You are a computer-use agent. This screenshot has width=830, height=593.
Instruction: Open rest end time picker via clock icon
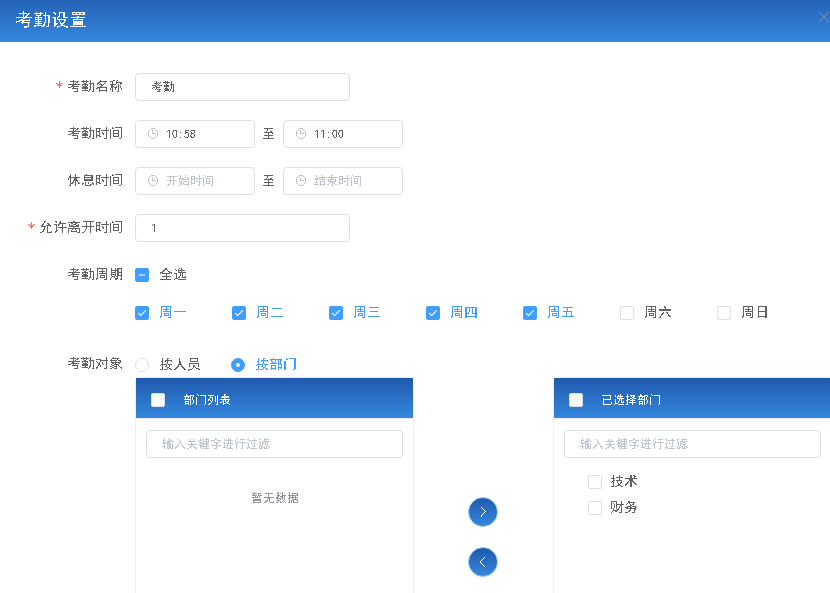pos(299,180)
